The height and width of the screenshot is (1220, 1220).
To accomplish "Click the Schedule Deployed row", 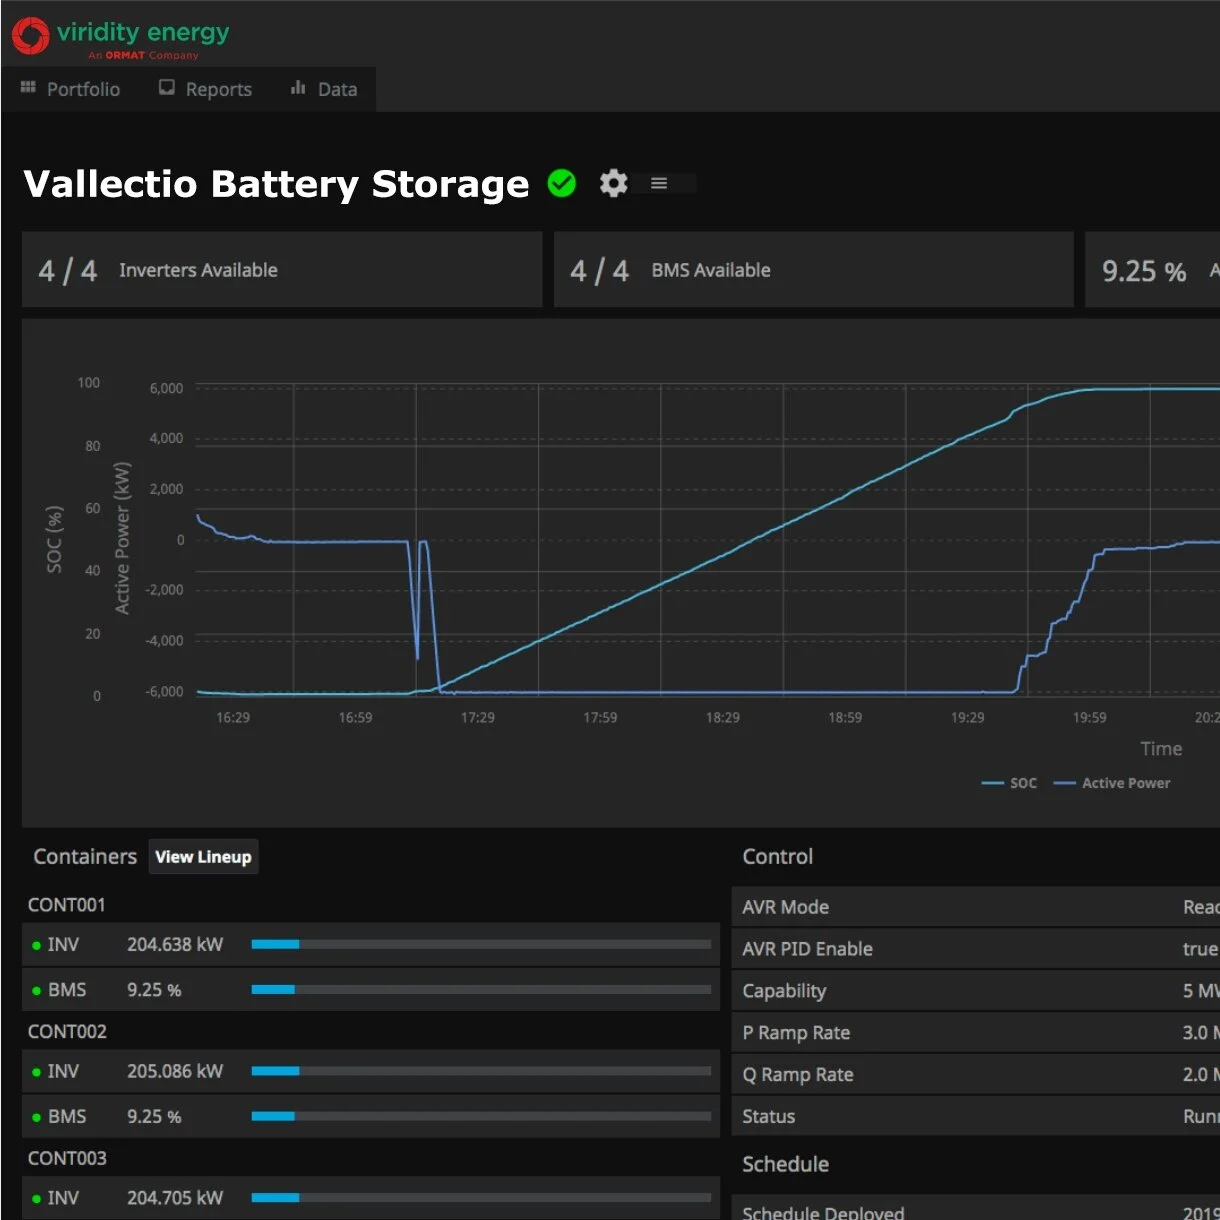I will click(x=976, y=1208).
